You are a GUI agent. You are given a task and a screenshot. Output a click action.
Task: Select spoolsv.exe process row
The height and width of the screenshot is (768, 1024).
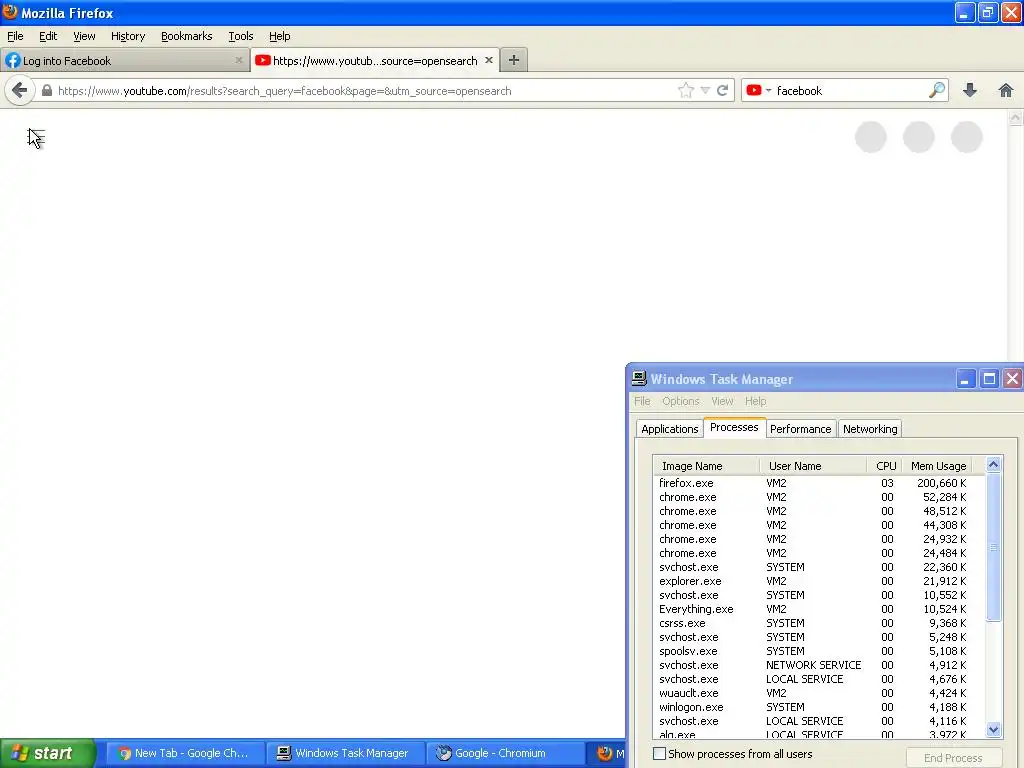click(x=820, y=651)
